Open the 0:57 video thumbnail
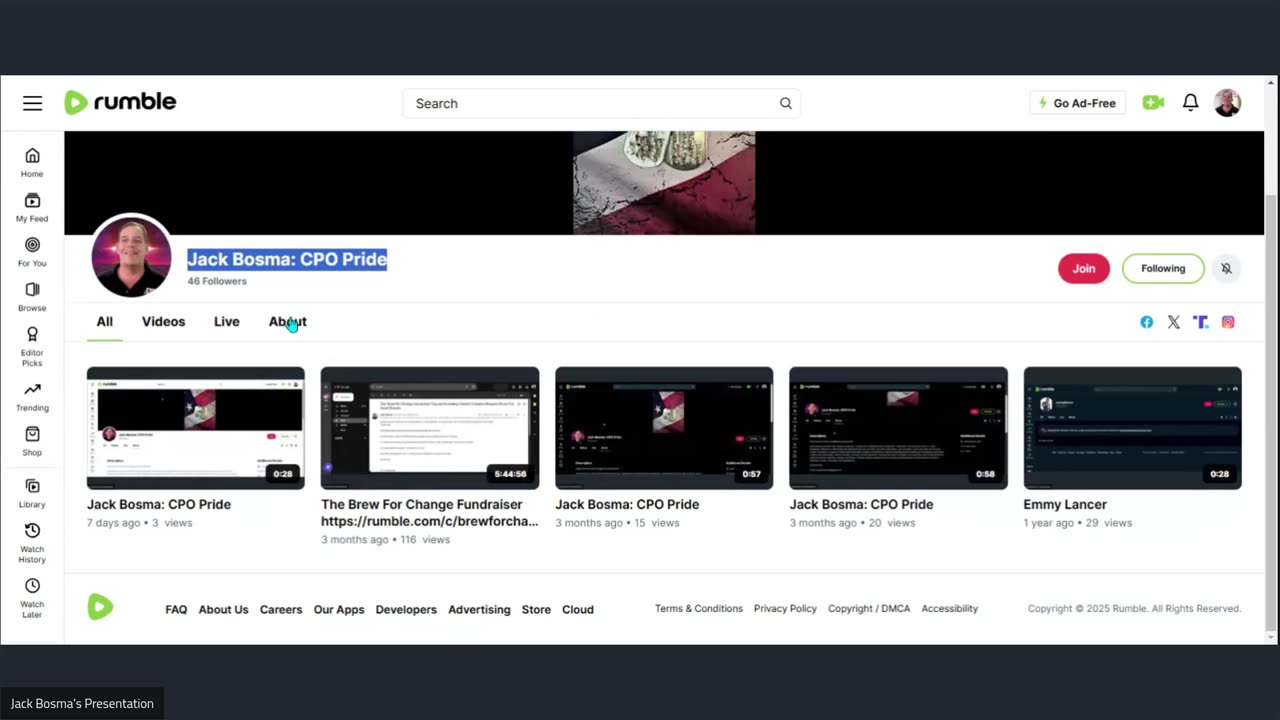The height and width of the screenshot is (720, 1280). (664, 428)
